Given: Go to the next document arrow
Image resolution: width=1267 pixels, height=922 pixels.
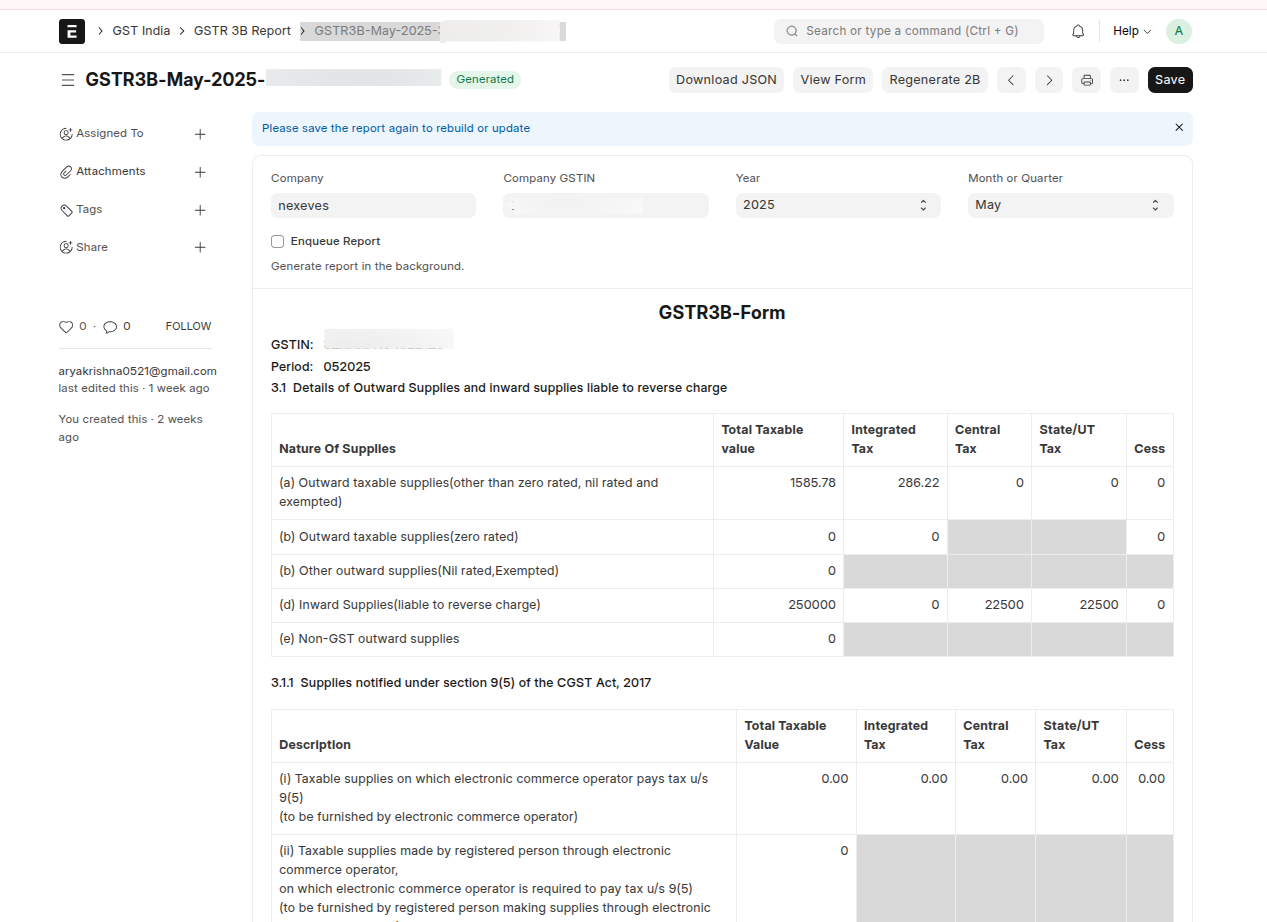Looking at the screenshot, I should coord(1048,80).
